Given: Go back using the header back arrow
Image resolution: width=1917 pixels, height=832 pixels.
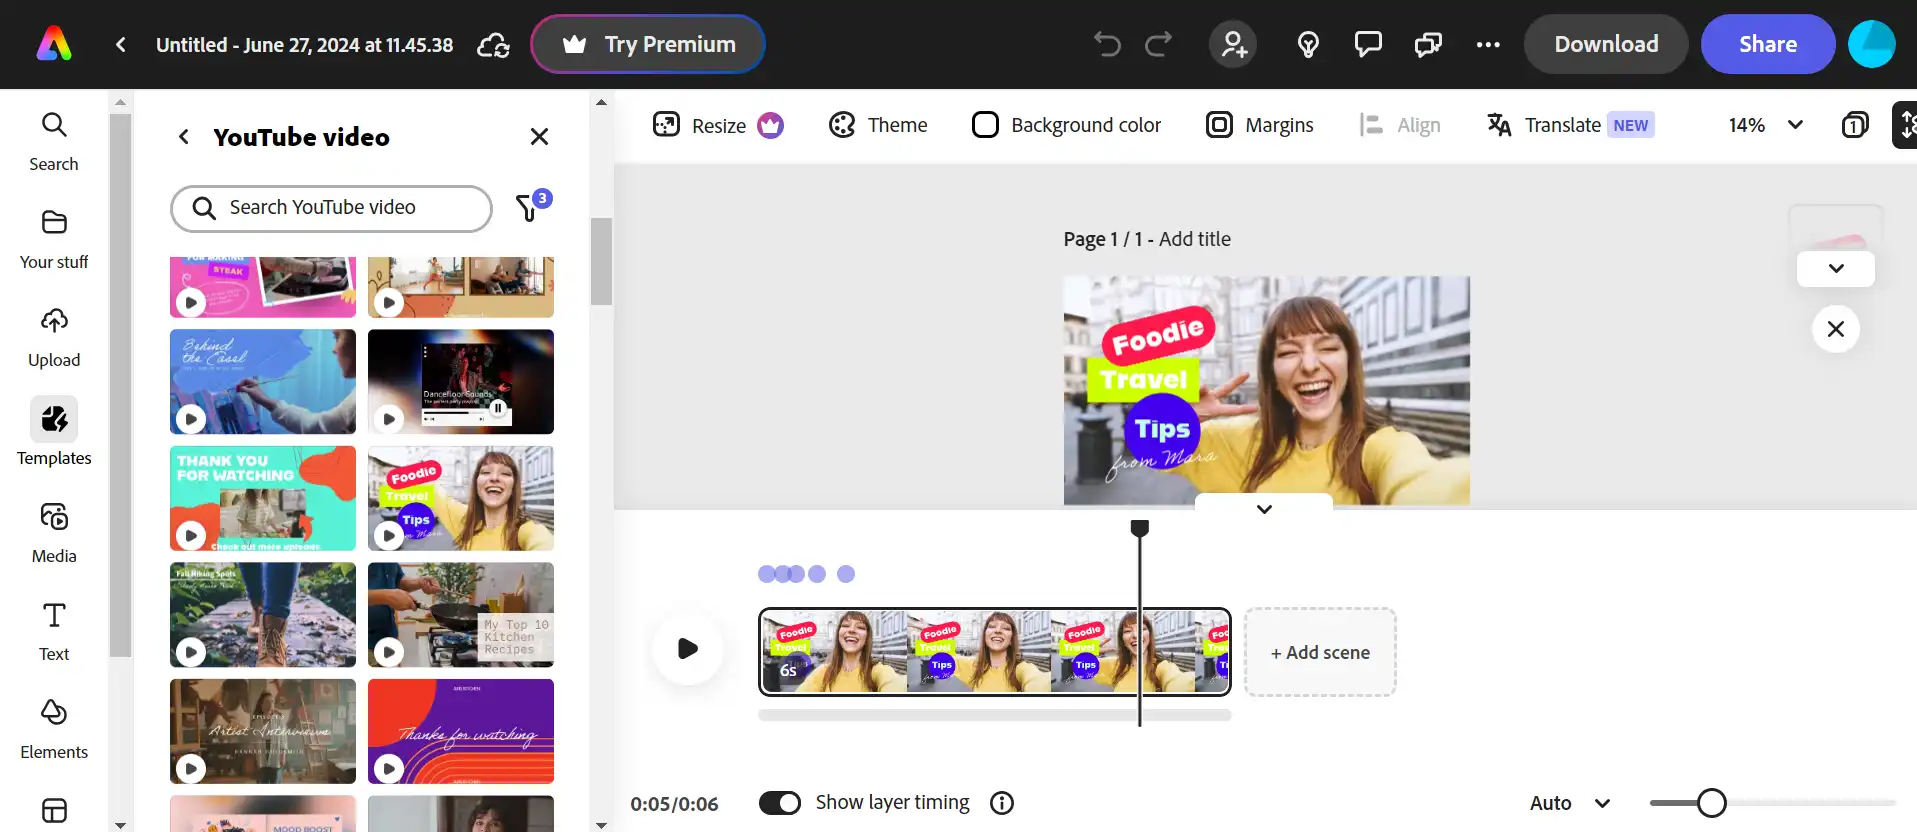Looking at the screenshot, I should click(121, 44).
